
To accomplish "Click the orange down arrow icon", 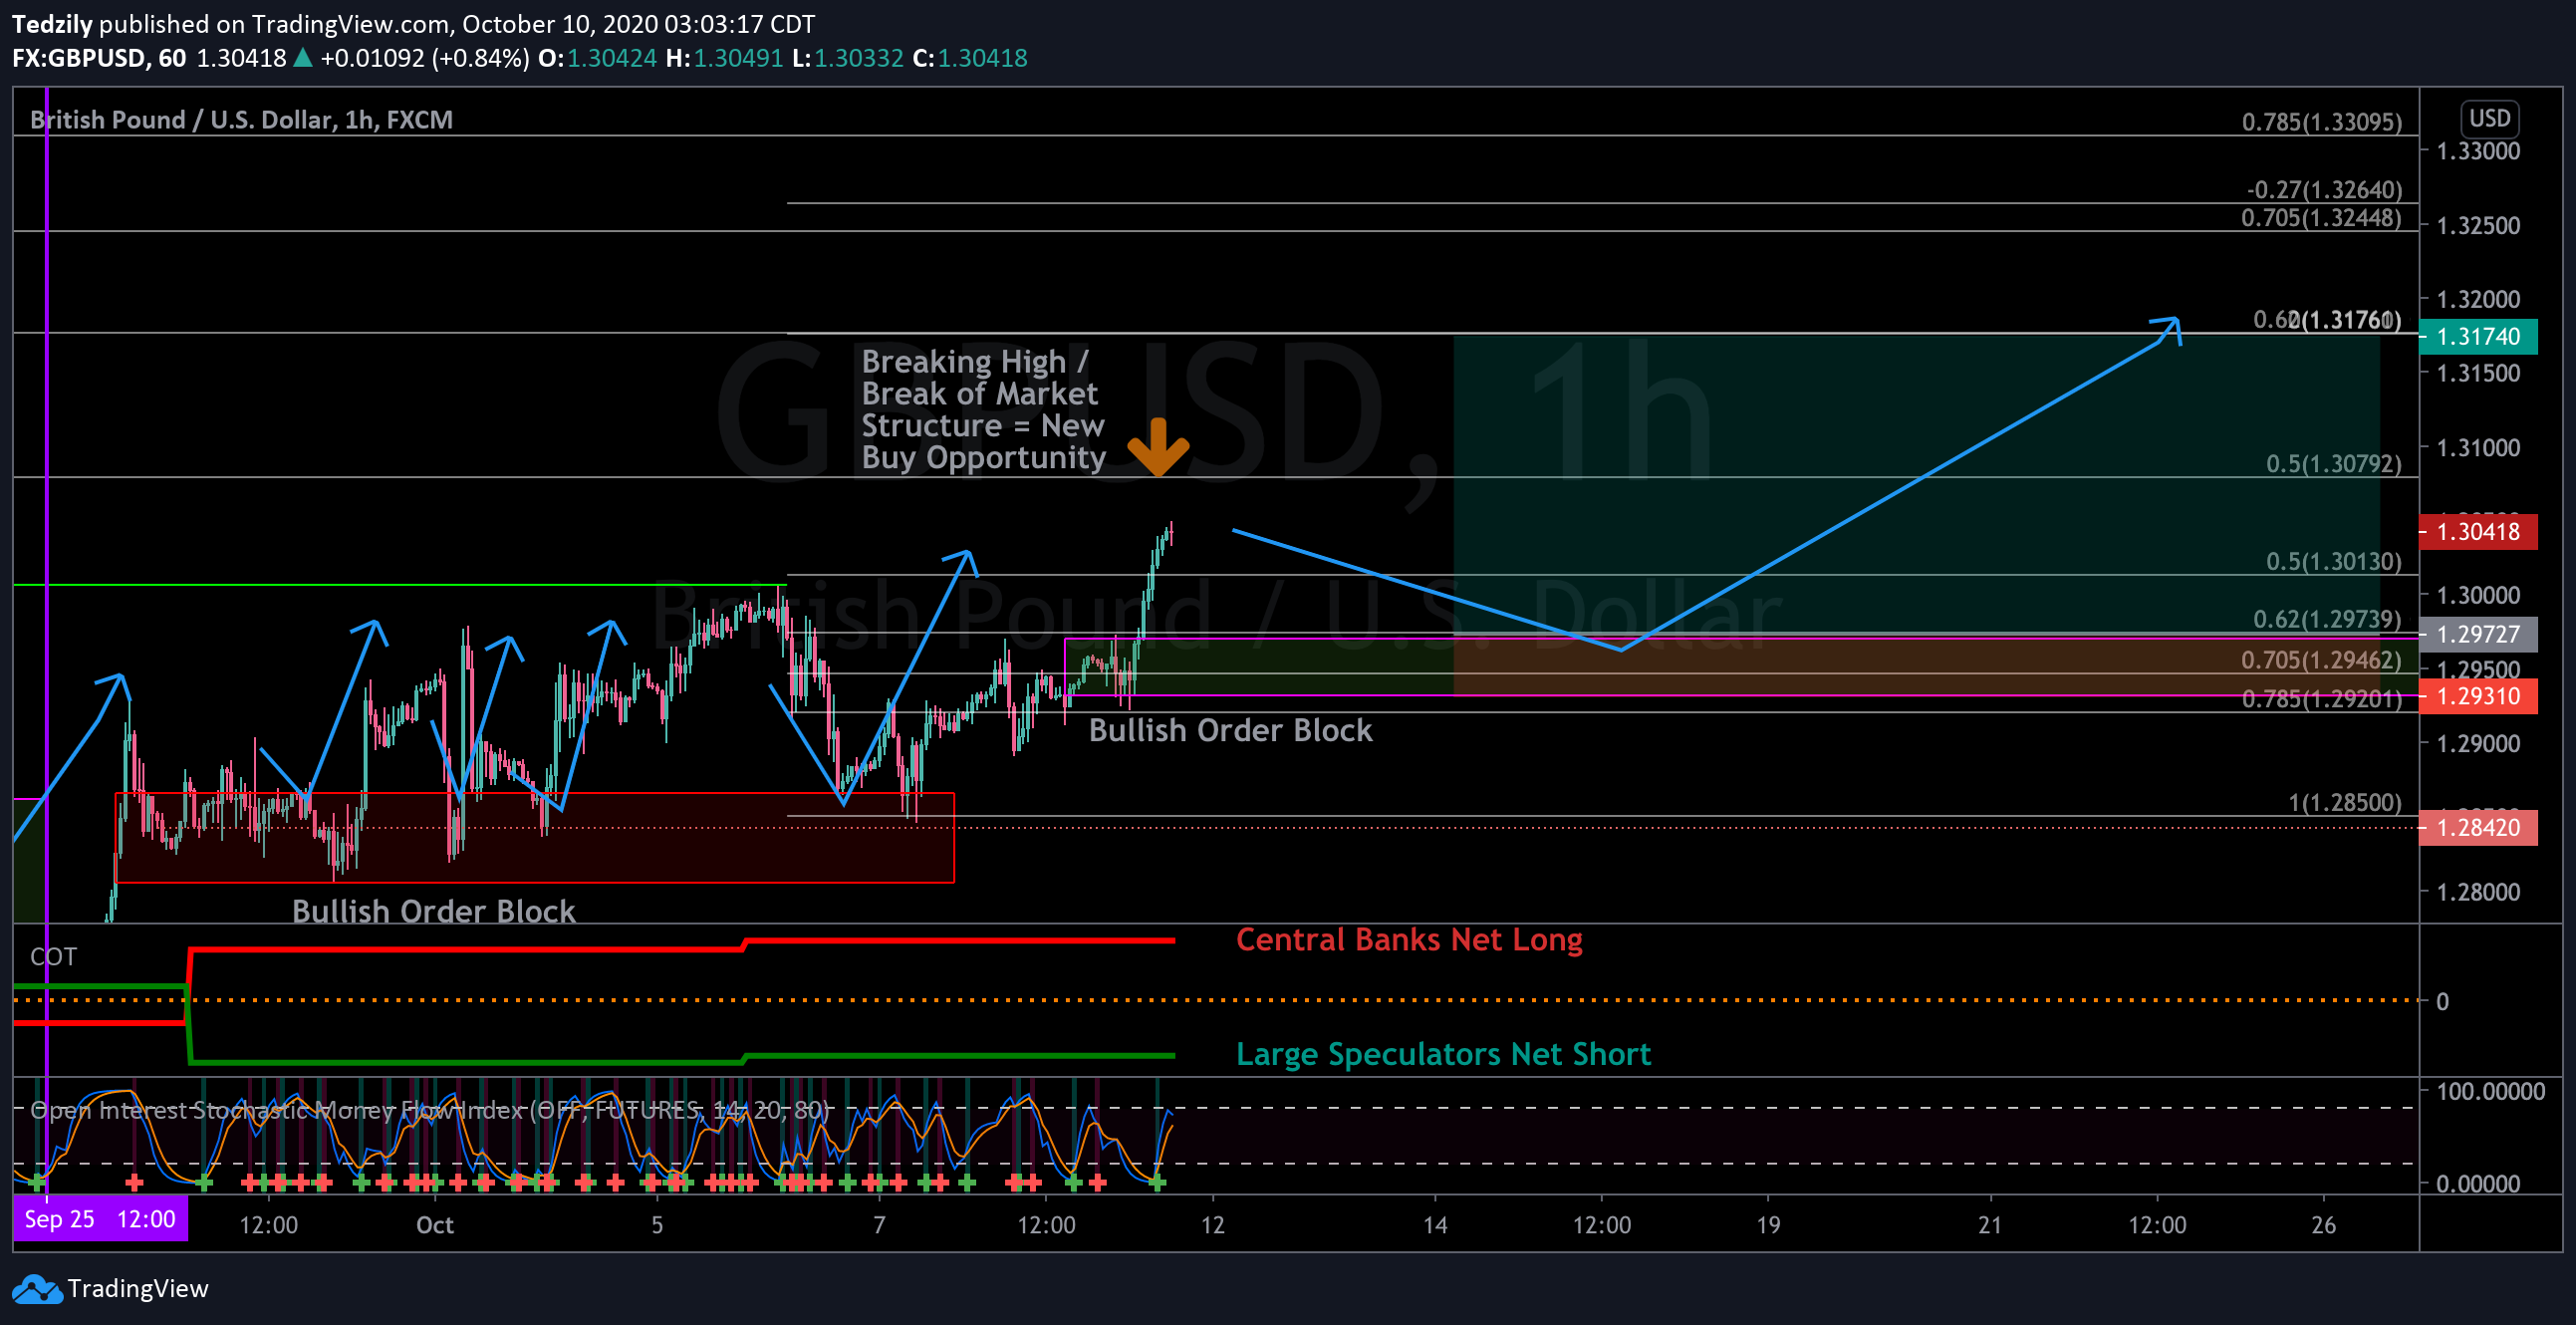I will [x=1158, y=447].
